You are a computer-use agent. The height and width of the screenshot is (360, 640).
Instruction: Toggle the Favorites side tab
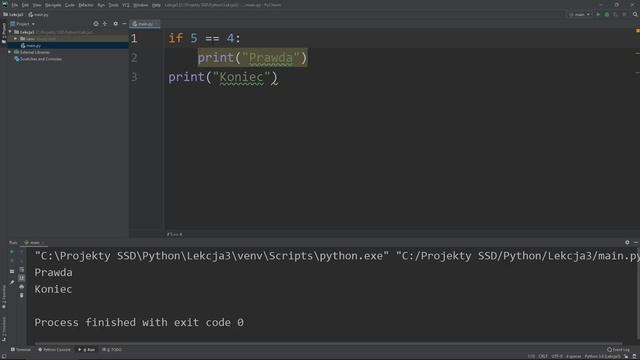pos(4,297)
